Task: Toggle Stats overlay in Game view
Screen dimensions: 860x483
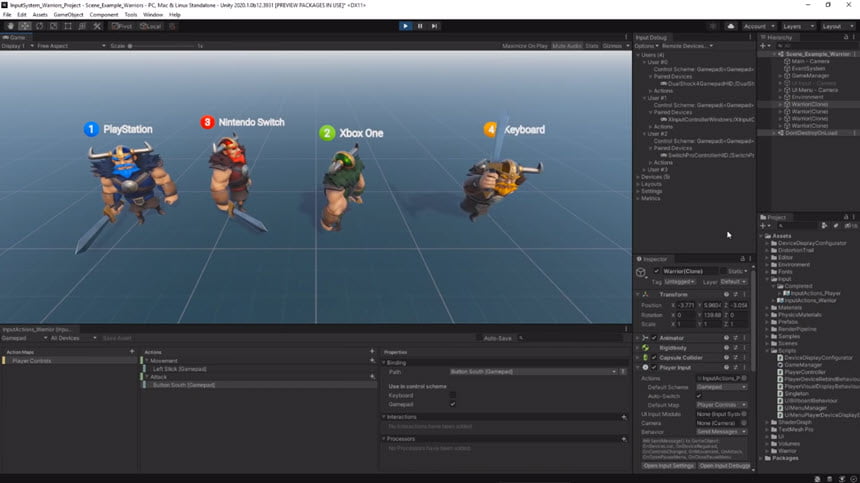Action: (592, 46)
